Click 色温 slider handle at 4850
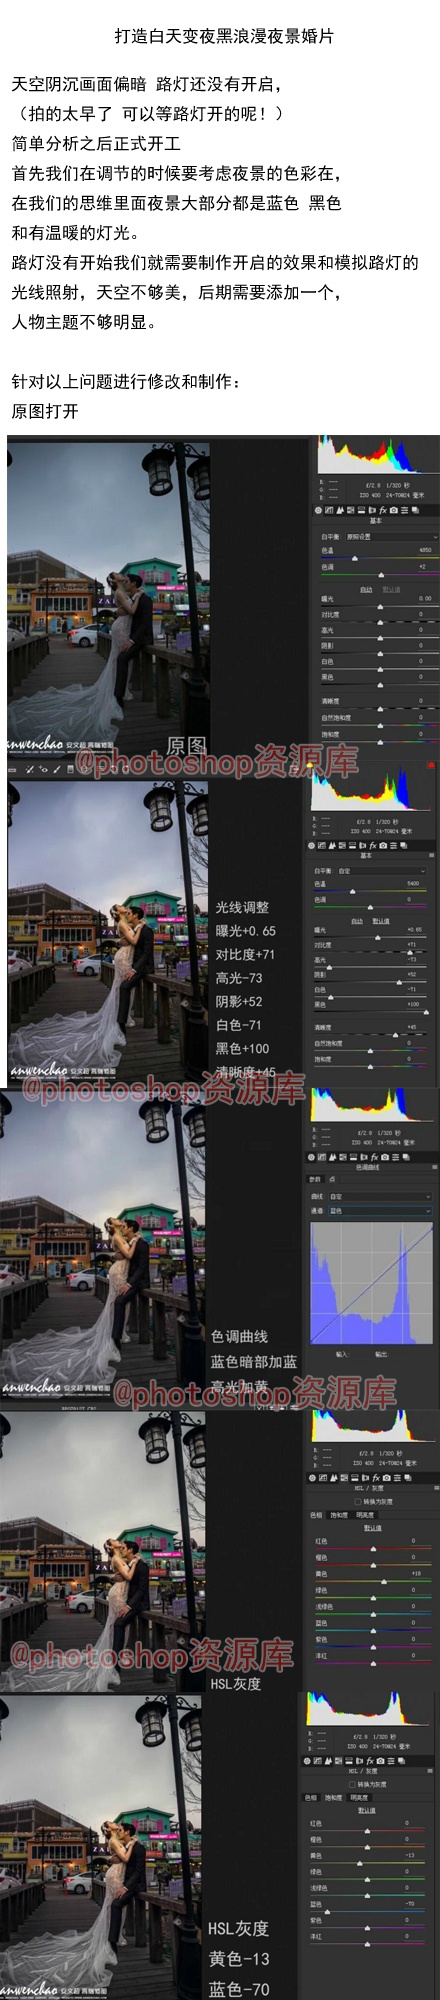Image resolution: width=440 pixels, height=2000 pixels. click(x=355, y=558)
